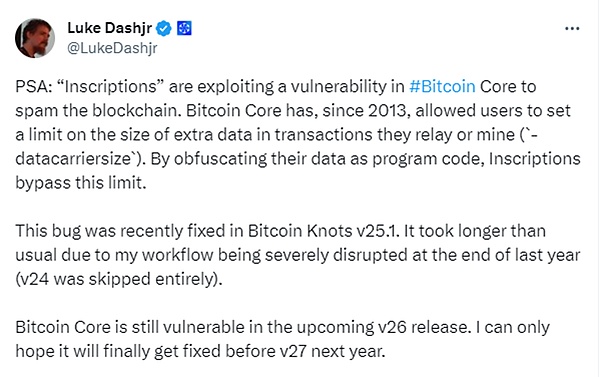Click the `datacarriersize` code text
Screen dimensions: 600x377
tap(75, 159)
